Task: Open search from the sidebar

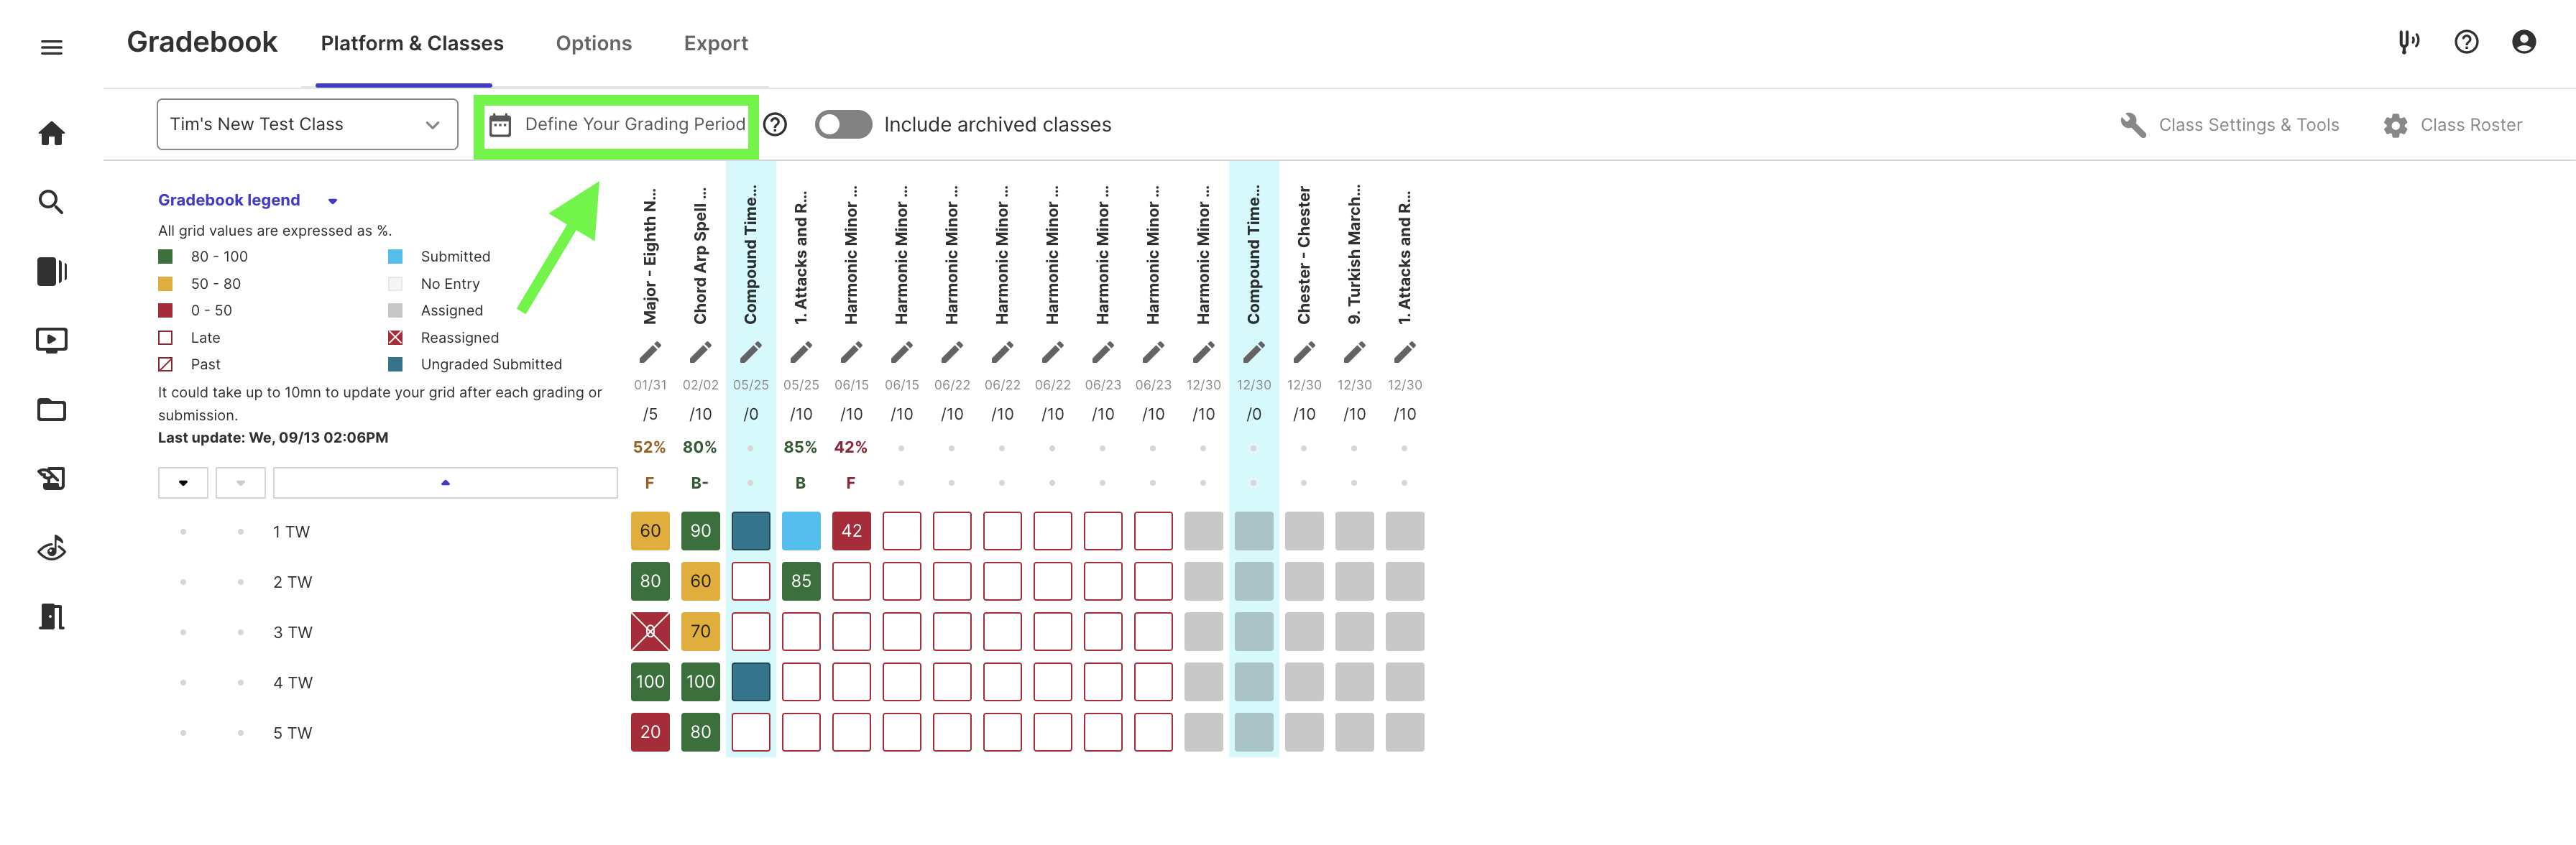Action: coord(51,201)
